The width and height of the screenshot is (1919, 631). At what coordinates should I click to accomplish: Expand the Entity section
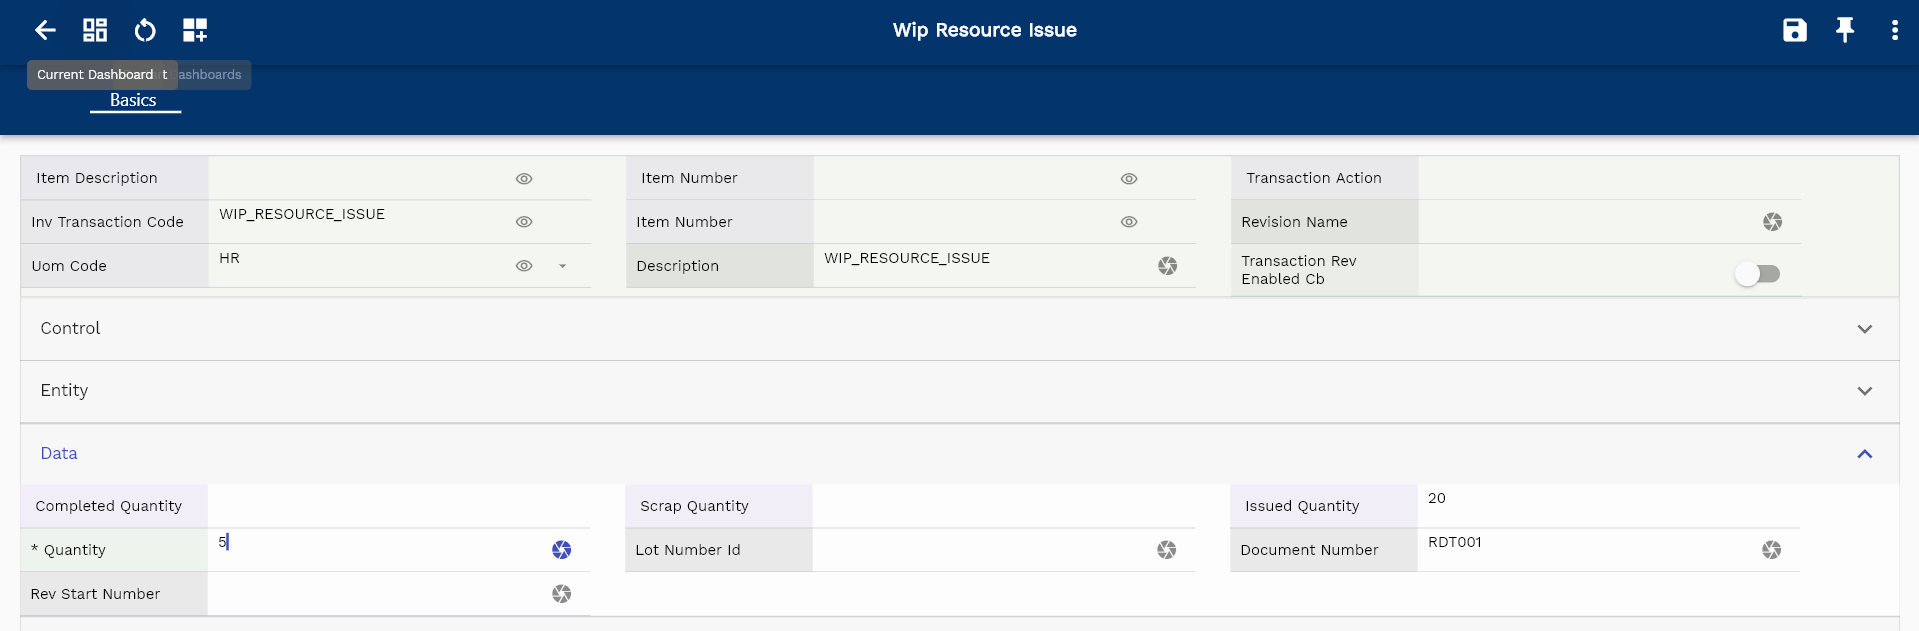coord(1864,391)
